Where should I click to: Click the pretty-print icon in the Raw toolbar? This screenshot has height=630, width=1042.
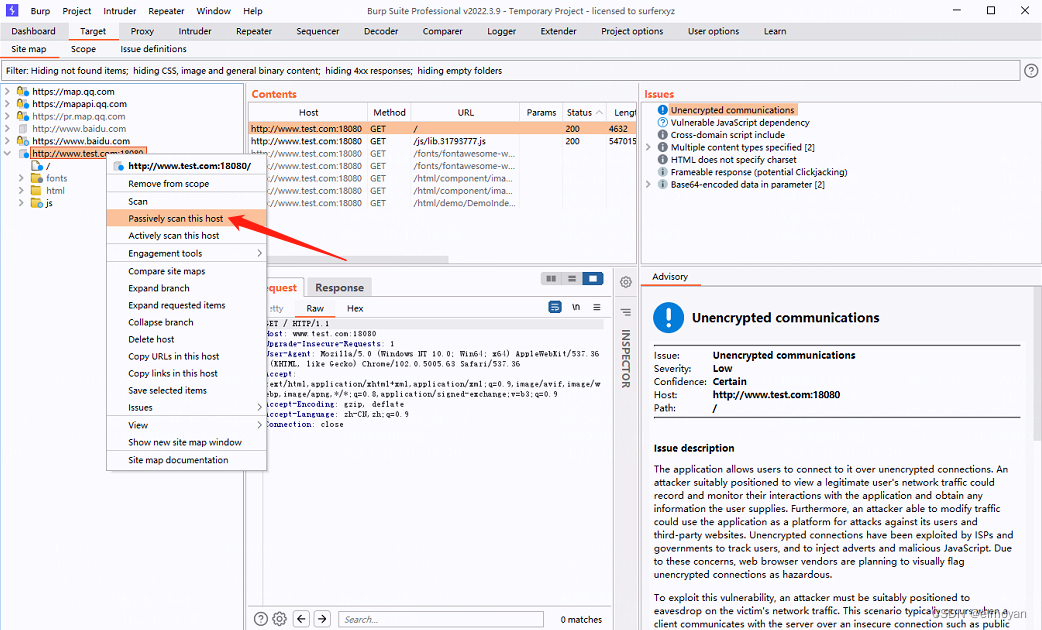point(555,307)
